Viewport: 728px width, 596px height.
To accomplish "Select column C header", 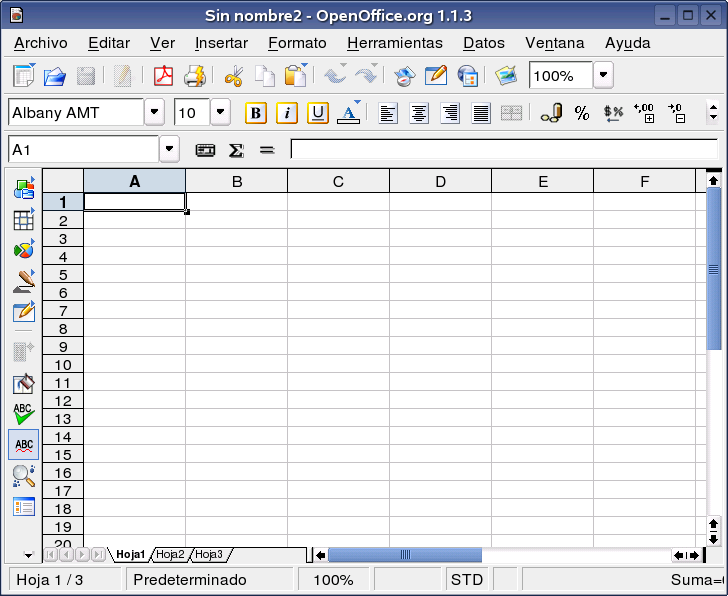I will (x=338, y=181).
